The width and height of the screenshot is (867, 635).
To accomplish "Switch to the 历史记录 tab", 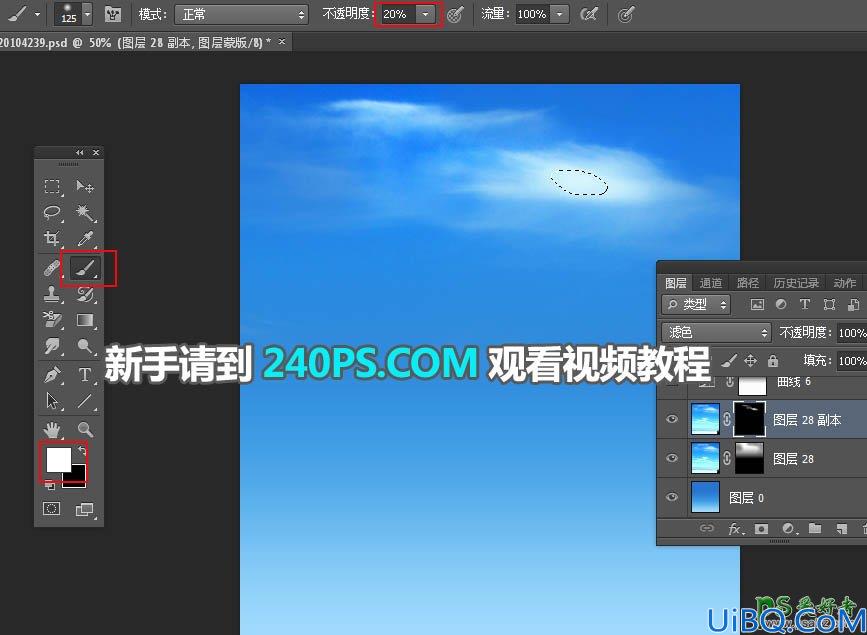I will [x=796, y=283].
